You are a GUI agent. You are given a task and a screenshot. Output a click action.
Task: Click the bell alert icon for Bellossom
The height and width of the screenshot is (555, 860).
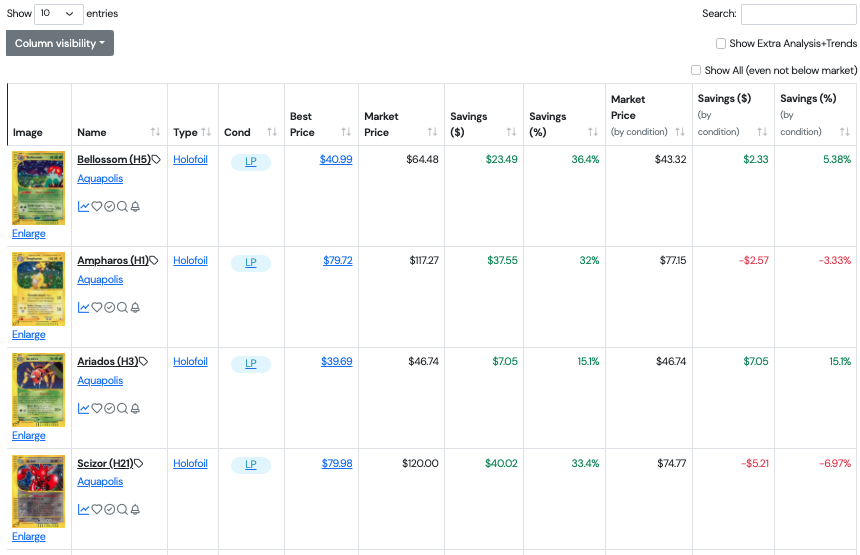tap(135, 207)
